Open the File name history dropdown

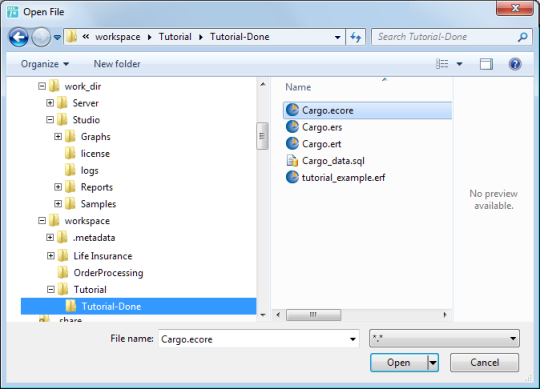(352, 339)
